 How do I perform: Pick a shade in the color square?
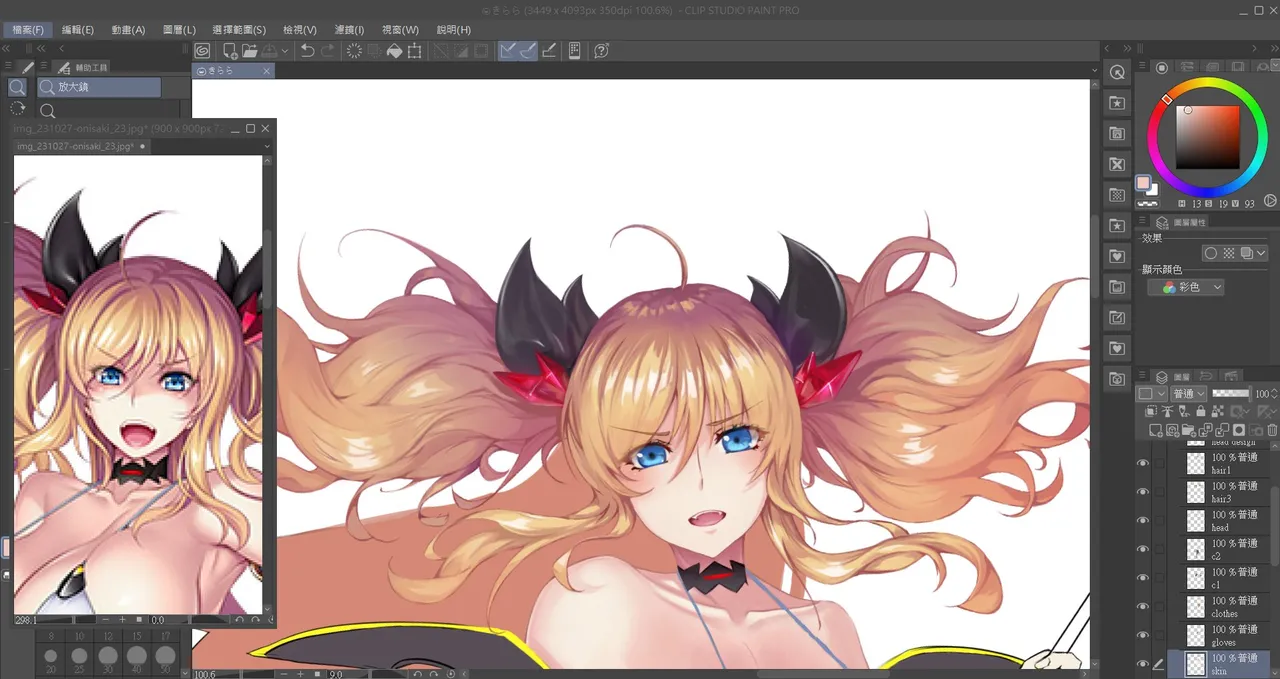(1208, 136)
